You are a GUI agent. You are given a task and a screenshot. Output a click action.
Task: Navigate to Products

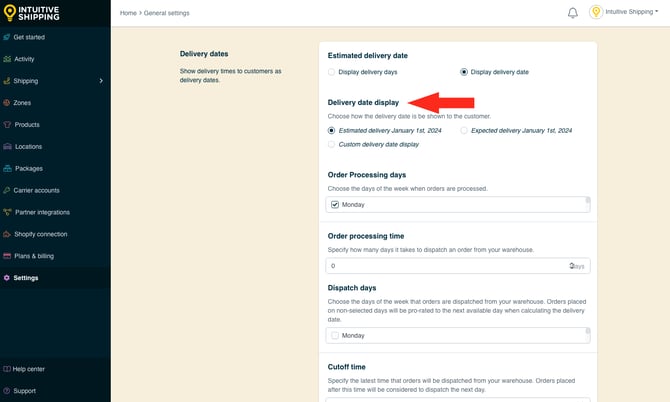point(27,124)
